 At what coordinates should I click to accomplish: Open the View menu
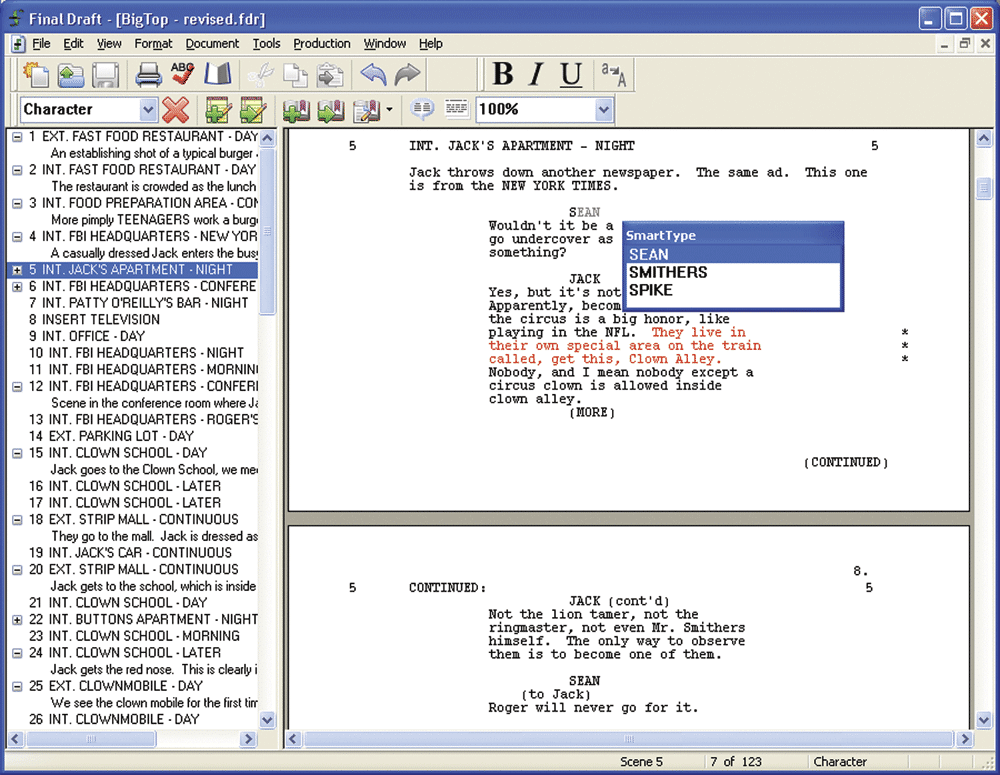[x=109, y=43]
